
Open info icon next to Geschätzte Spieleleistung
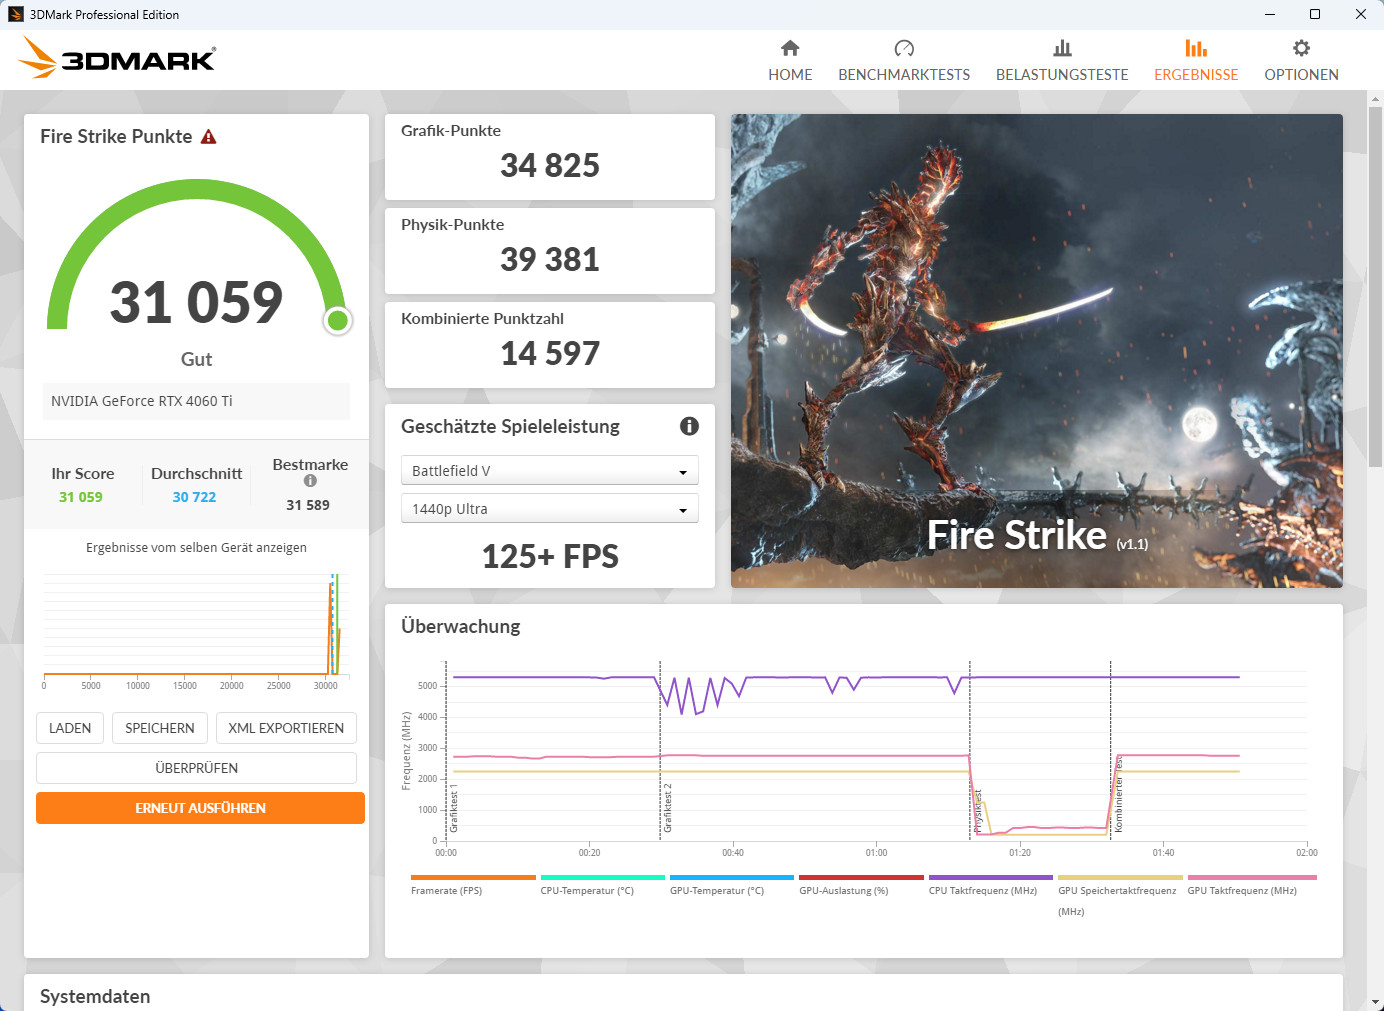point(689,426)
